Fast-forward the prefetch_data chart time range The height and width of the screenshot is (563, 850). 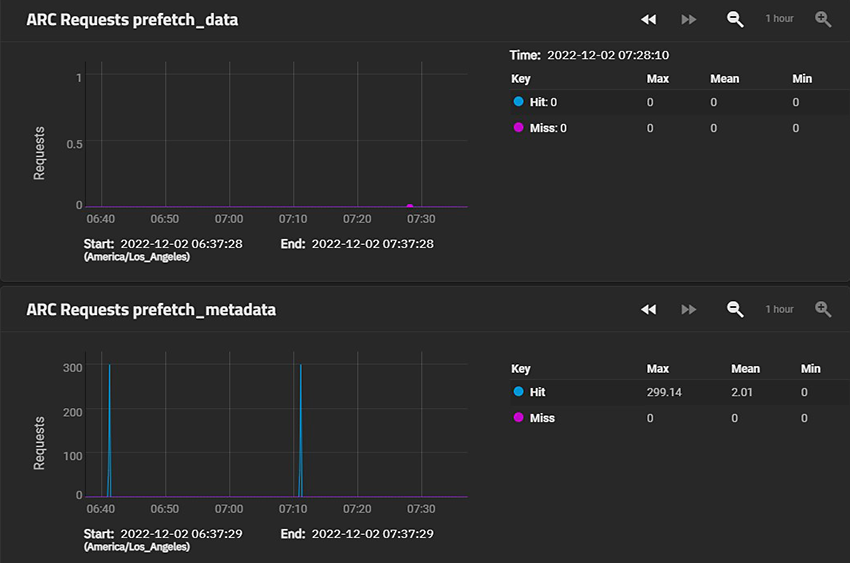pyautogui.click(x=689, y=19)
